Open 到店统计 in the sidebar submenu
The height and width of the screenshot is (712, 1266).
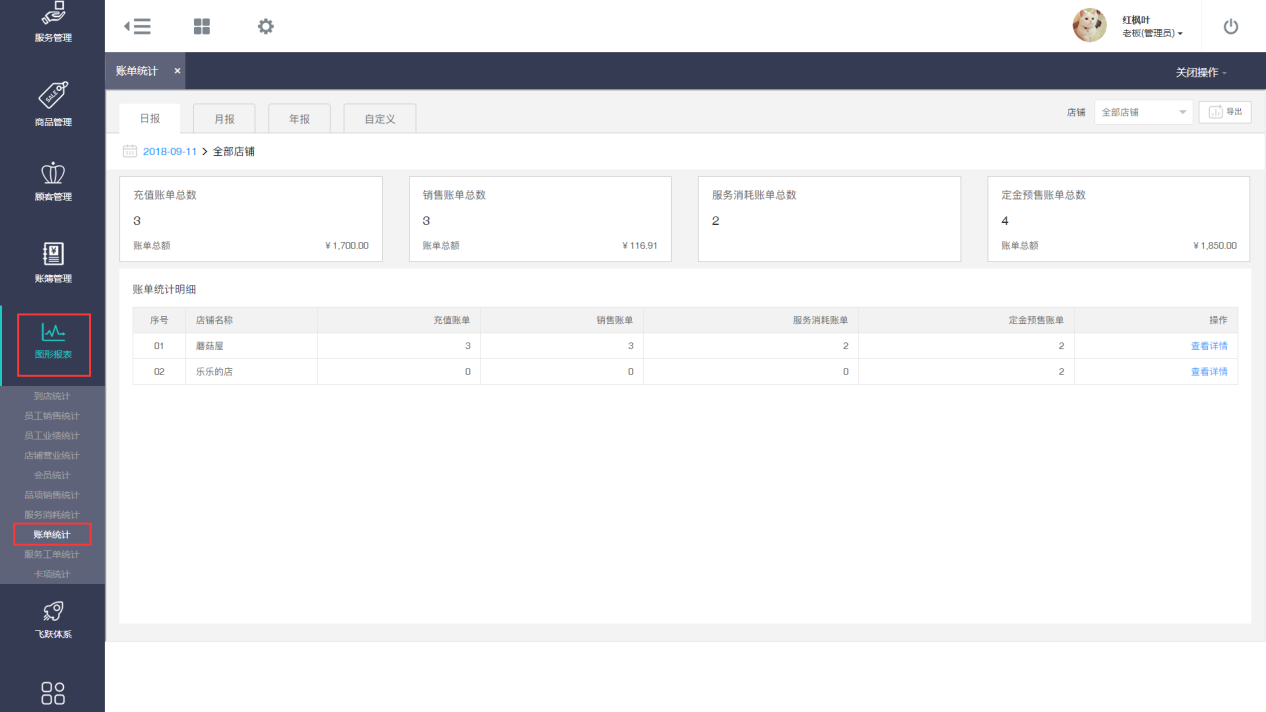point(52,396)
